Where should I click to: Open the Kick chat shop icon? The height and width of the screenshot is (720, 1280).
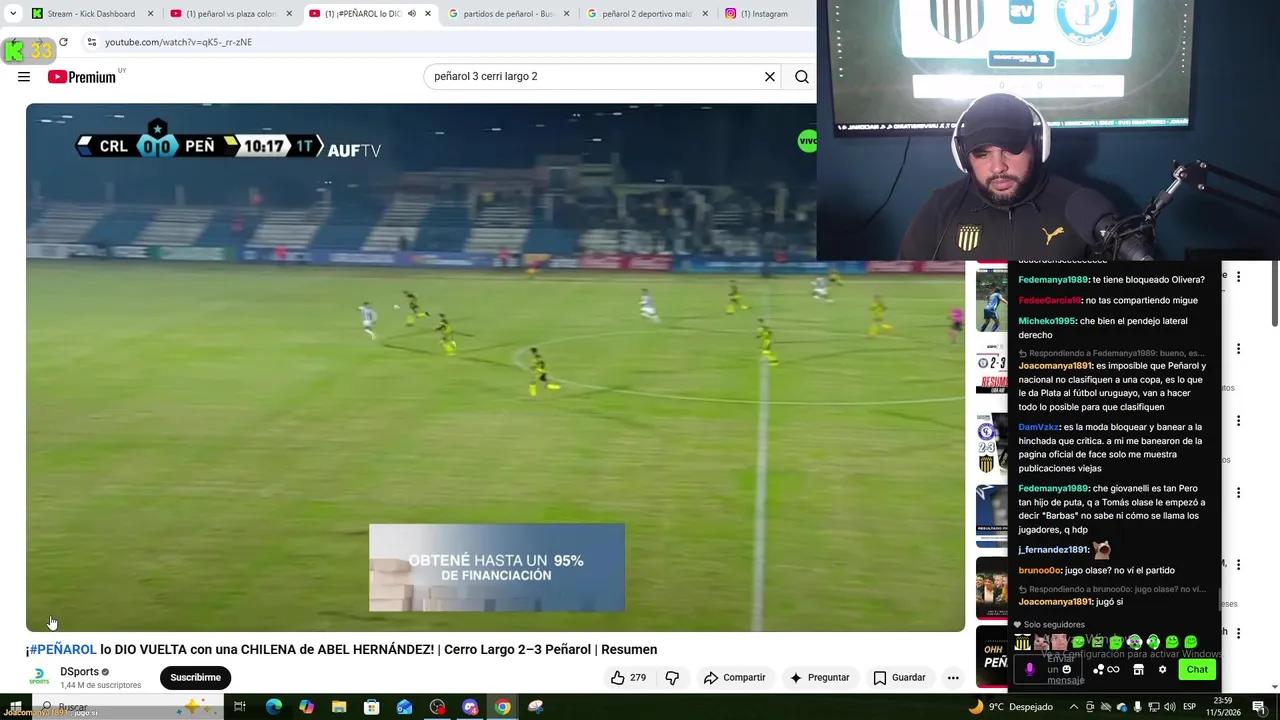tap(1138, 670)
